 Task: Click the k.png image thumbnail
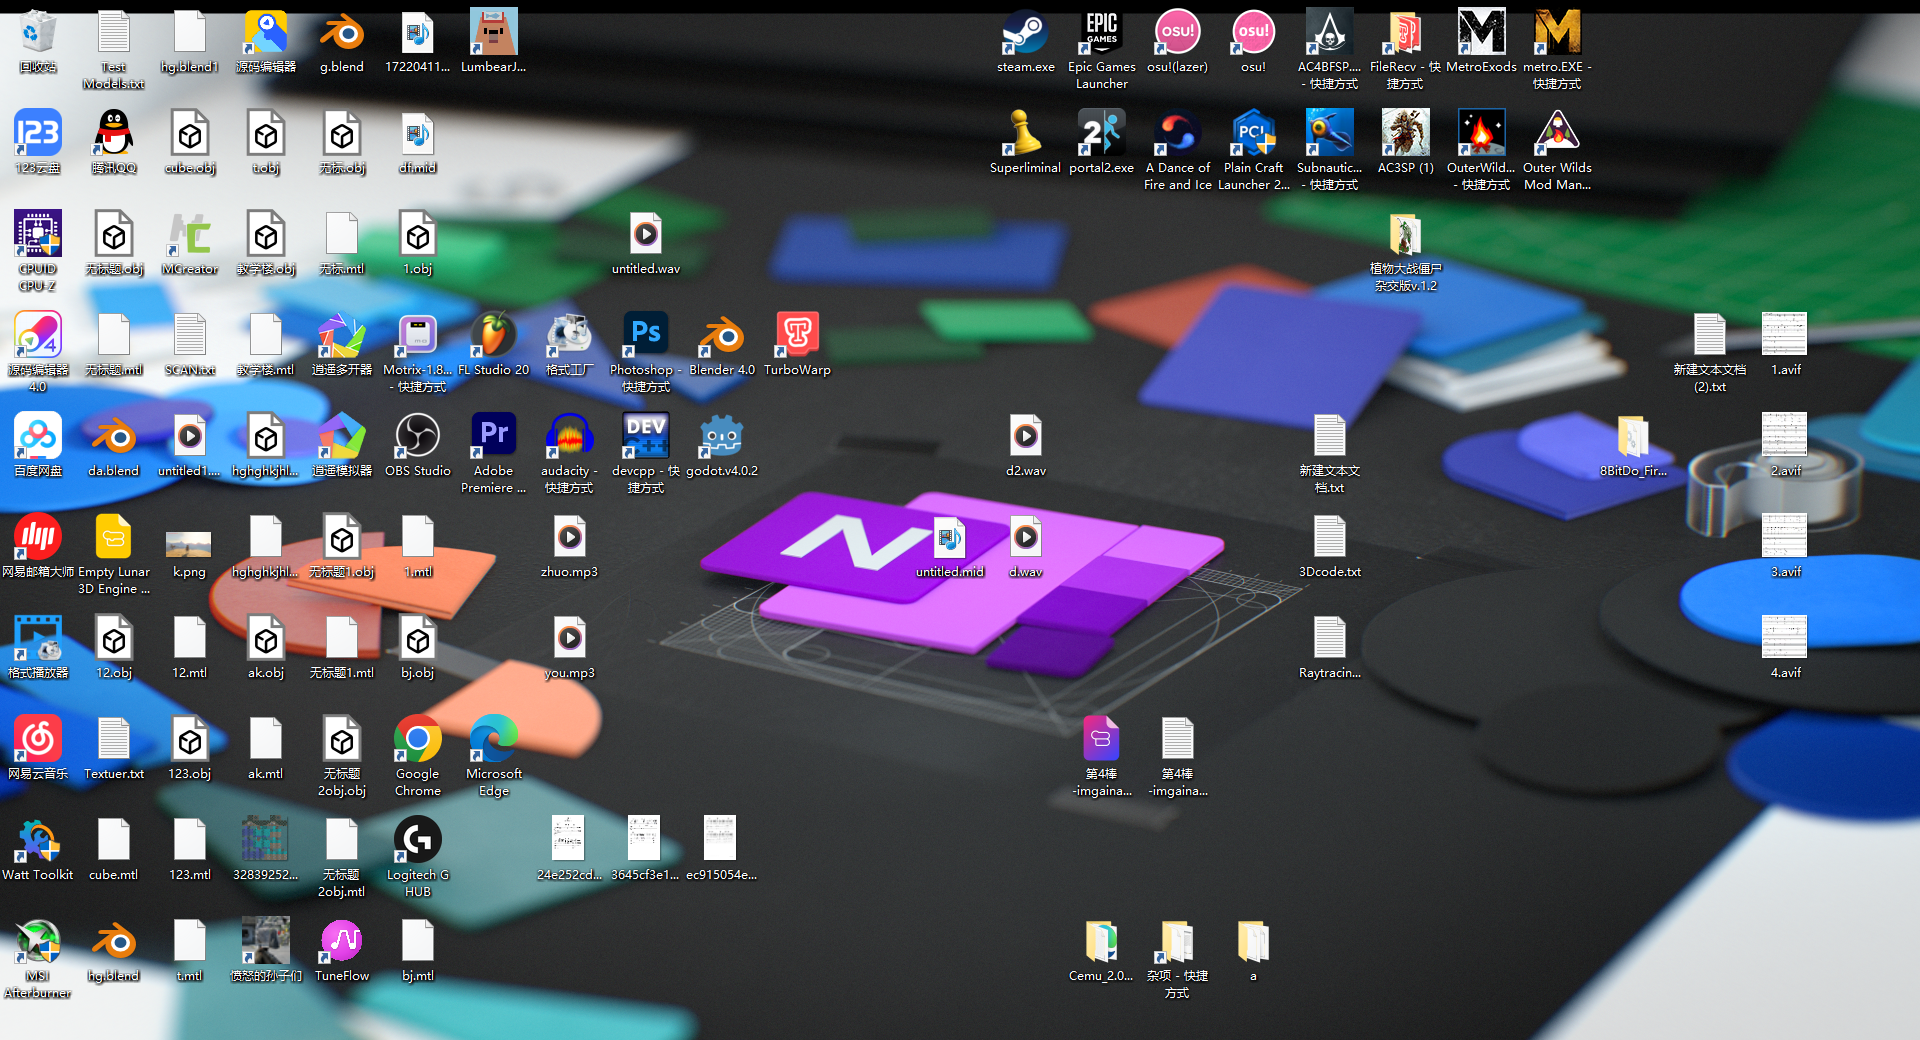pyautogui.click(x=190, y=544)
